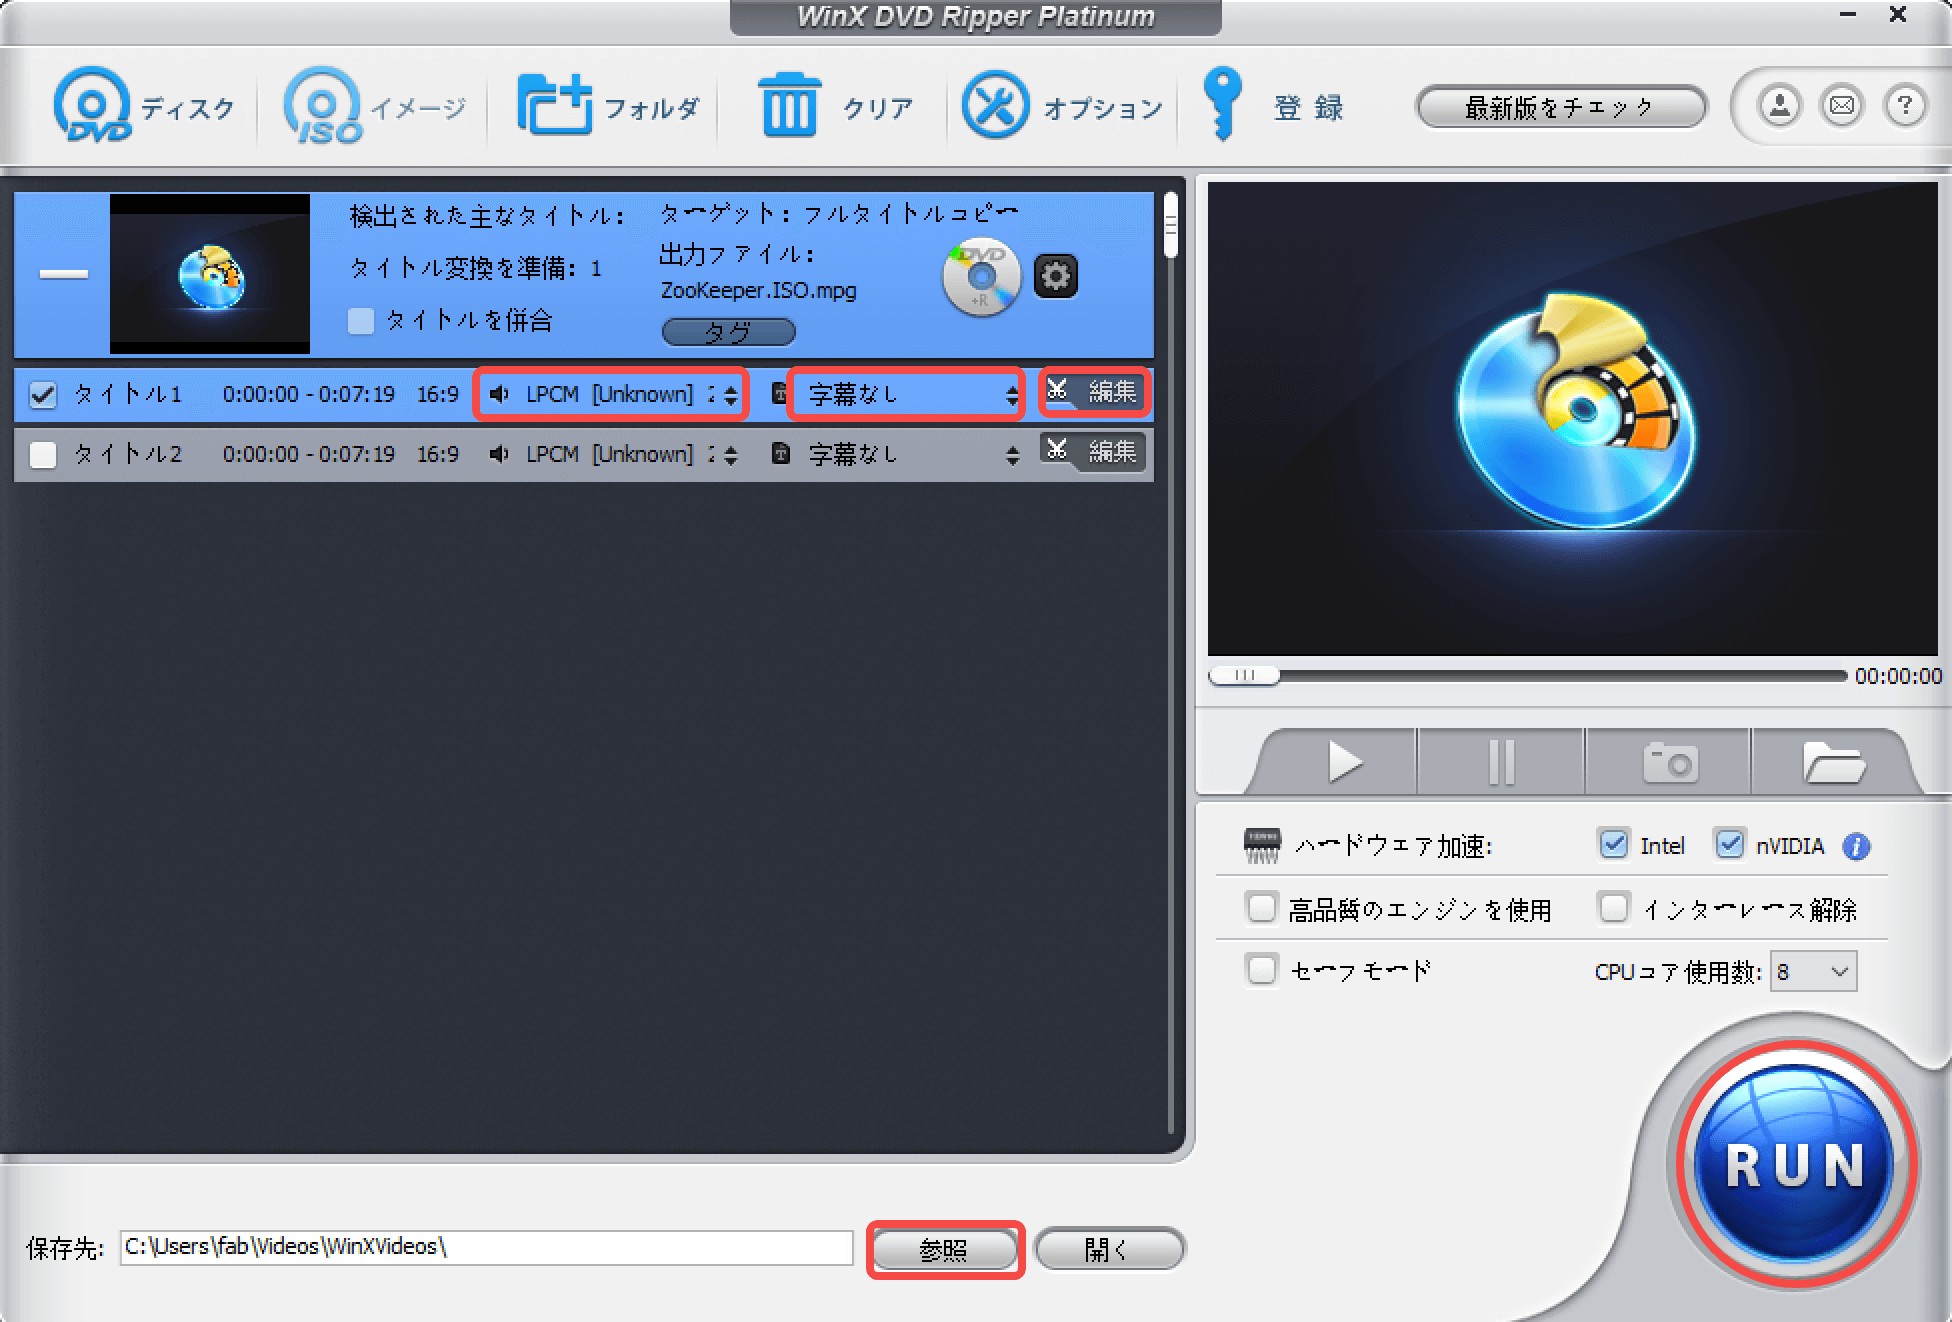
Task: Take a snapshot with camera icon
Action: click(x=1669, y=762)
